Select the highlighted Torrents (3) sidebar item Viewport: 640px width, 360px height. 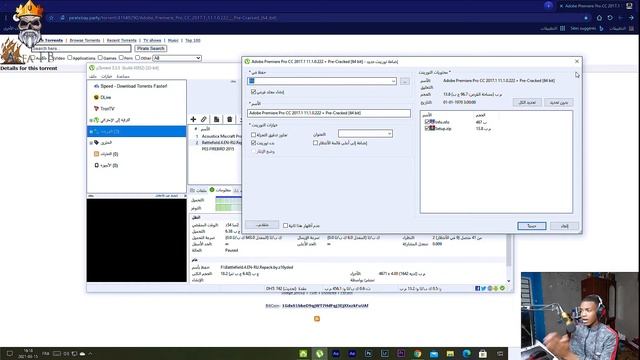pos(136,131)
